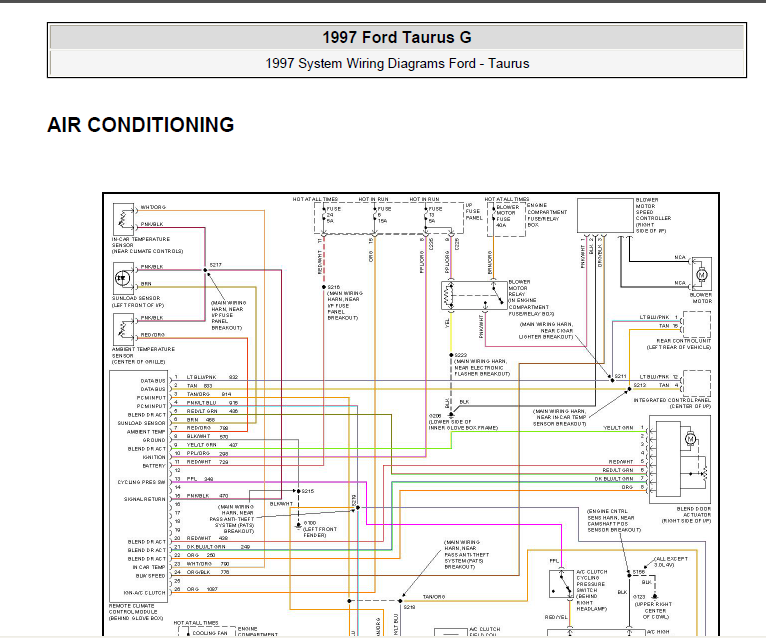Viewport: 766px width, 638px height.
Task: Click wire label "RED/WHT 438"
Action: click(x=207, y=538)
